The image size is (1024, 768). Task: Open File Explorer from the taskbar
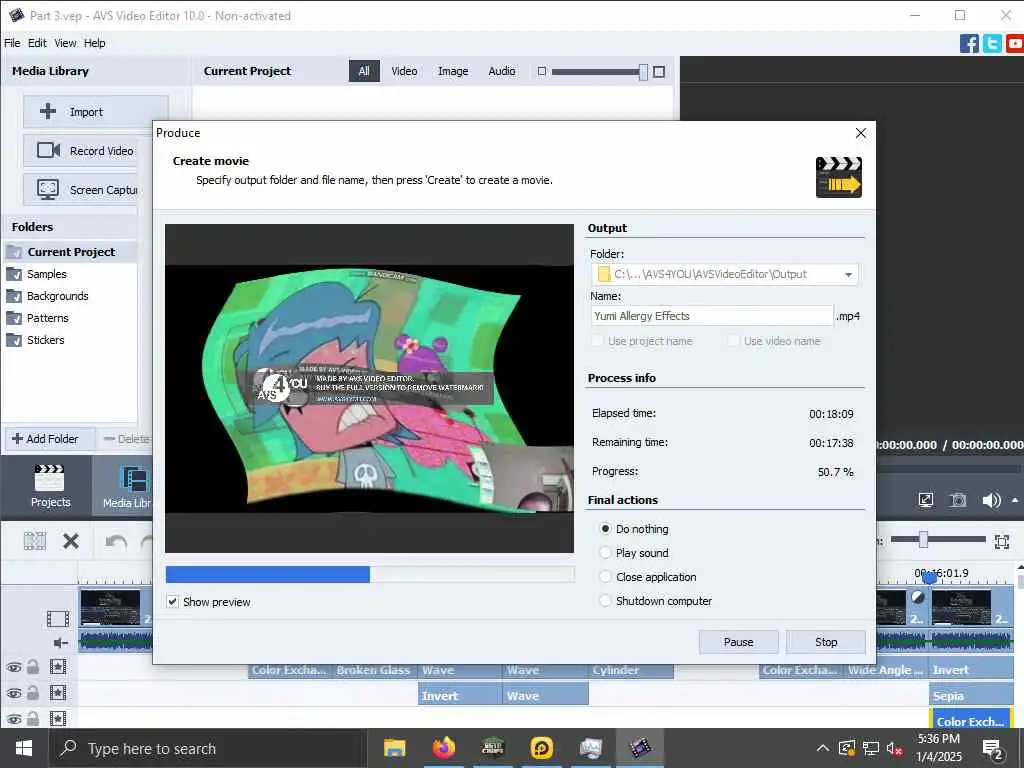[394, 748]
